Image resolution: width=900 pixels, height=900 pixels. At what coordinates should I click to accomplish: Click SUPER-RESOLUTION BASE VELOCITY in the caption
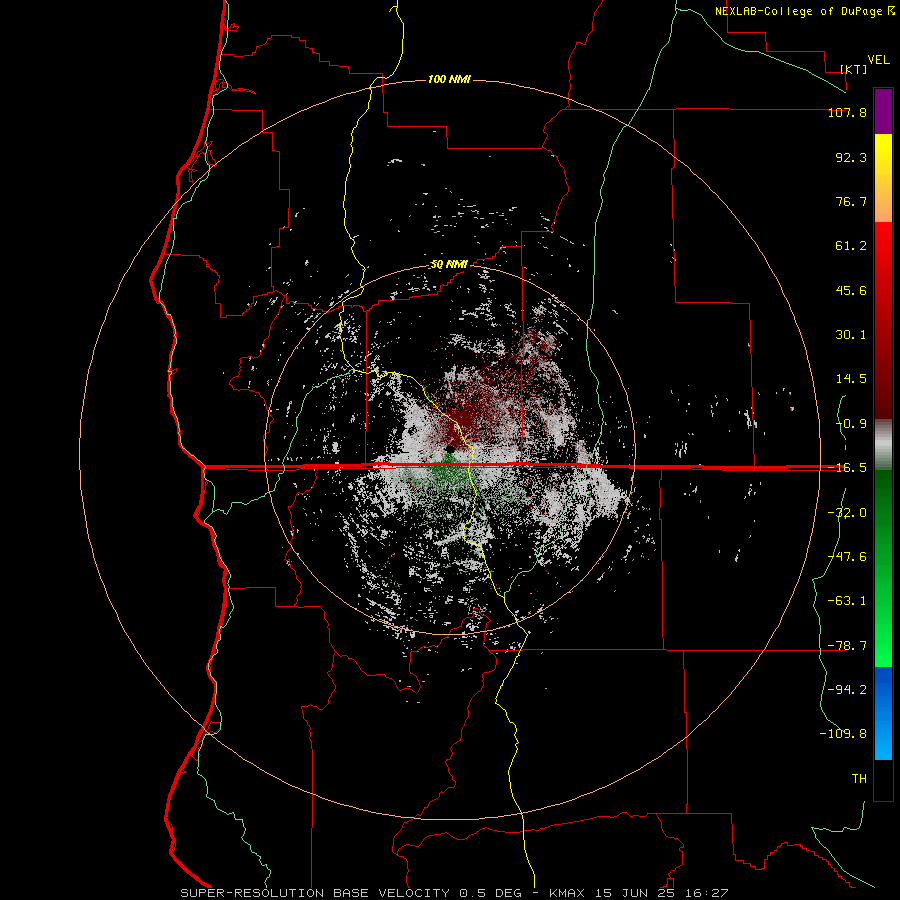(x=315, y=893)
